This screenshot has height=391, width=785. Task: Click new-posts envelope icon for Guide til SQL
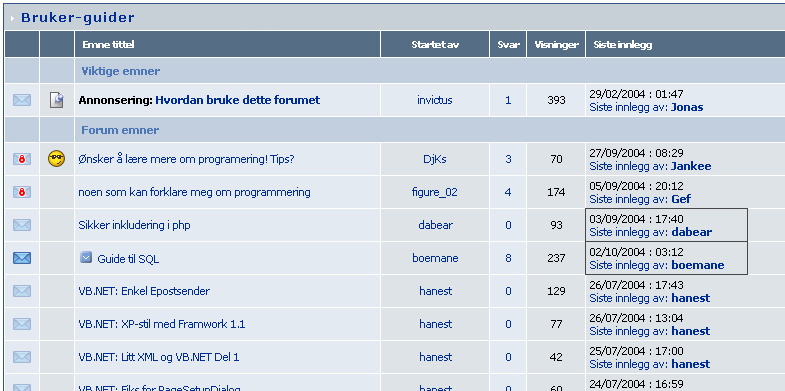(x=22, y=258)
